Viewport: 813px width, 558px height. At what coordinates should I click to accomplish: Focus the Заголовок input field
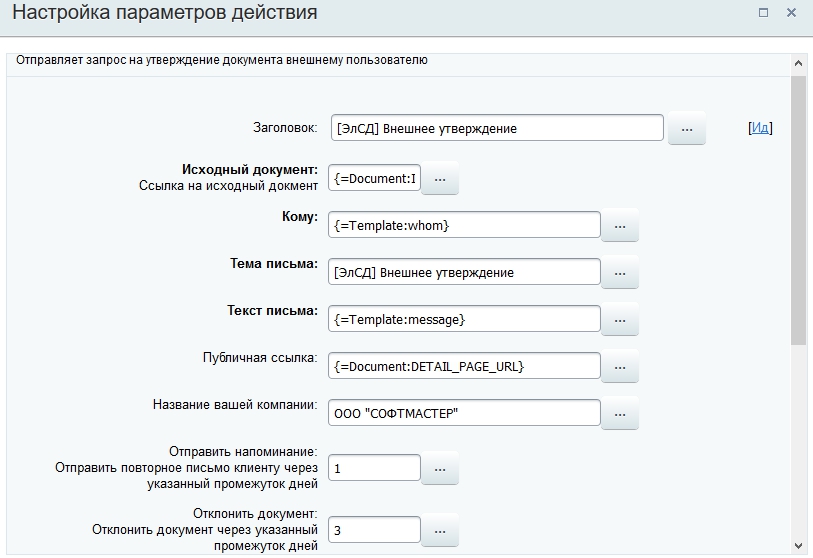point(496,128)
